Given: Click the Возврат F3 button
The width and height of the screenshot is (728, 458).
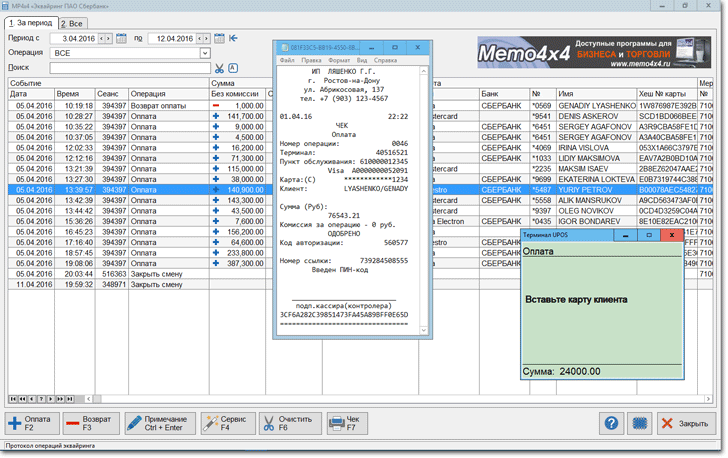Looking at the screenshot, I should pos(91,424).
